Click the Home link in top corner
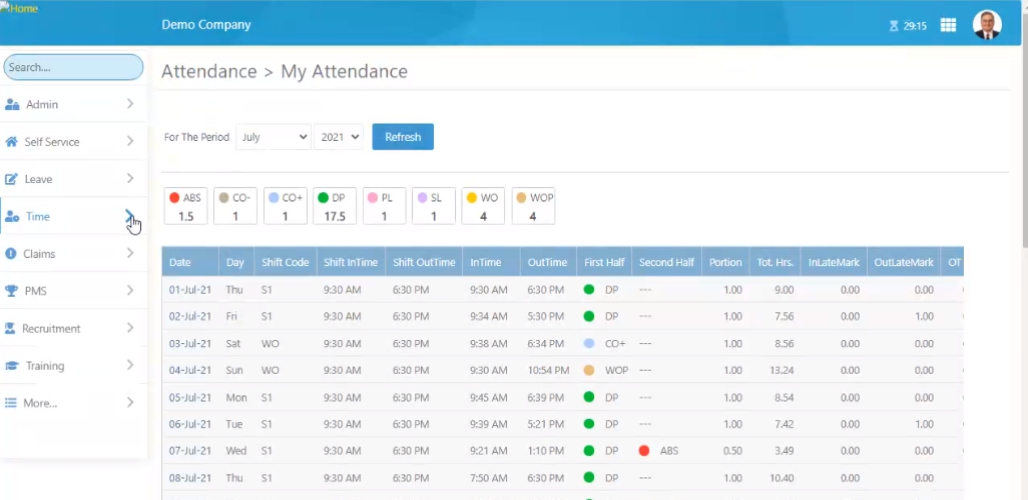Viewport: 1028px width, 500px height. pyautogui.click(x=19, y=8)
